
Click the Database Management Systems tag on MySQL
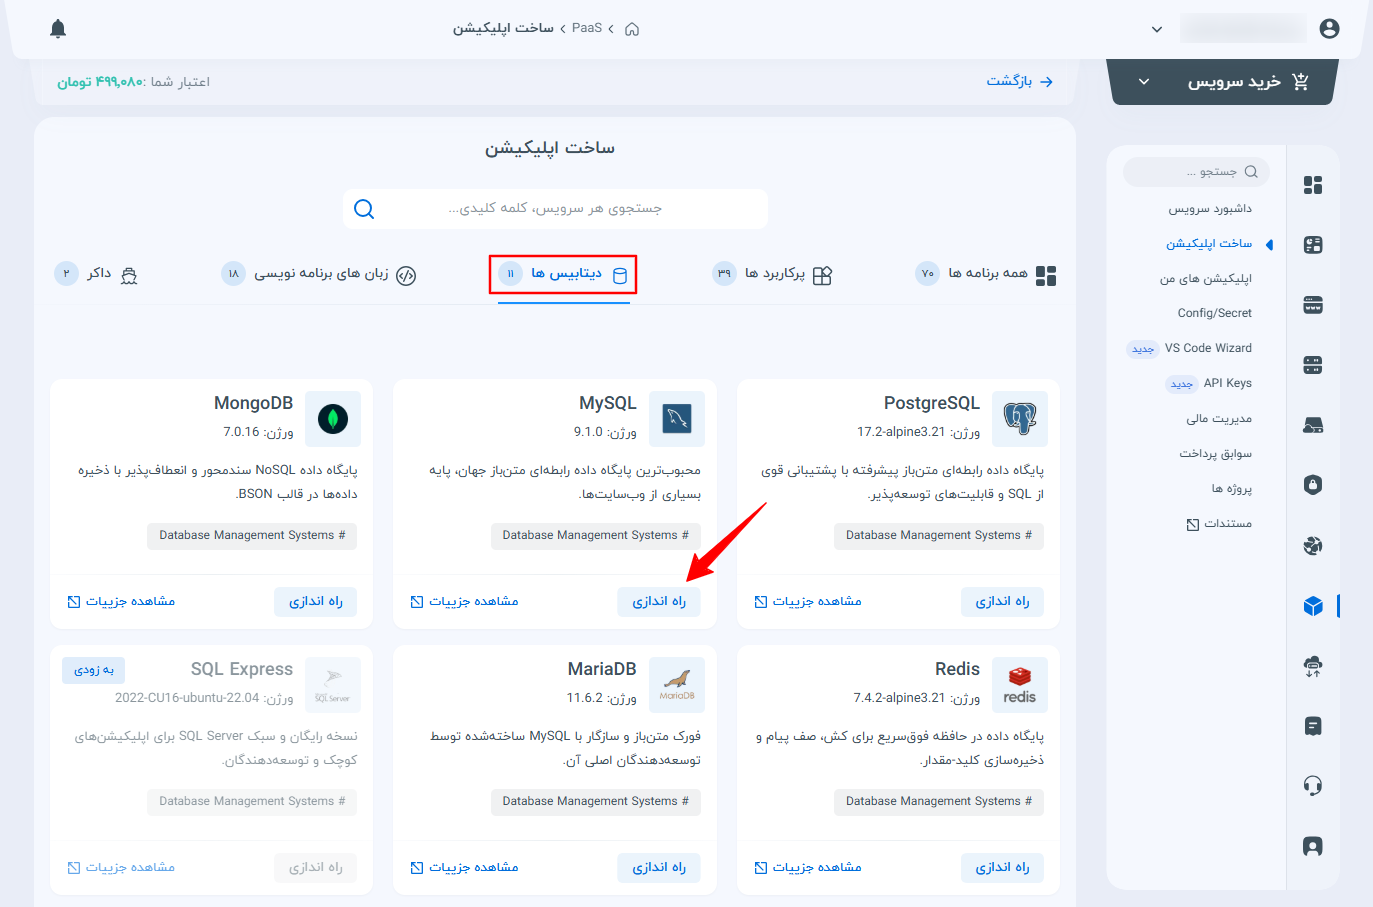[x=596, y=536]
